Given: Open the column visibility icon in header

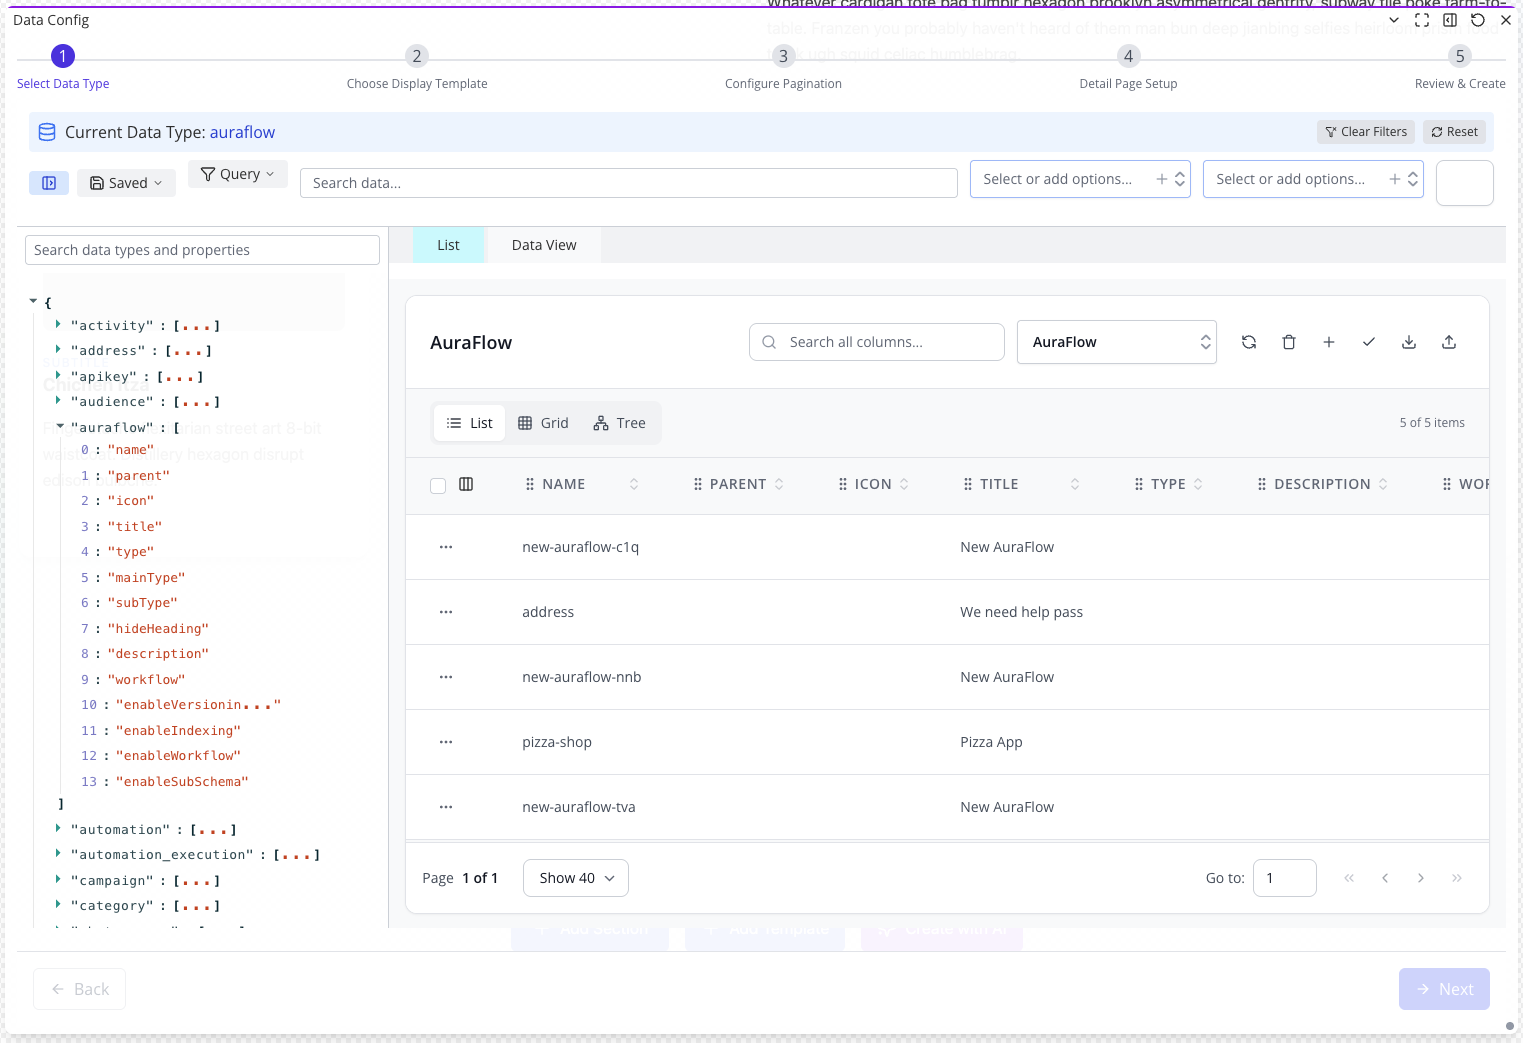Looking at the screenshot, I should [466, 484].
